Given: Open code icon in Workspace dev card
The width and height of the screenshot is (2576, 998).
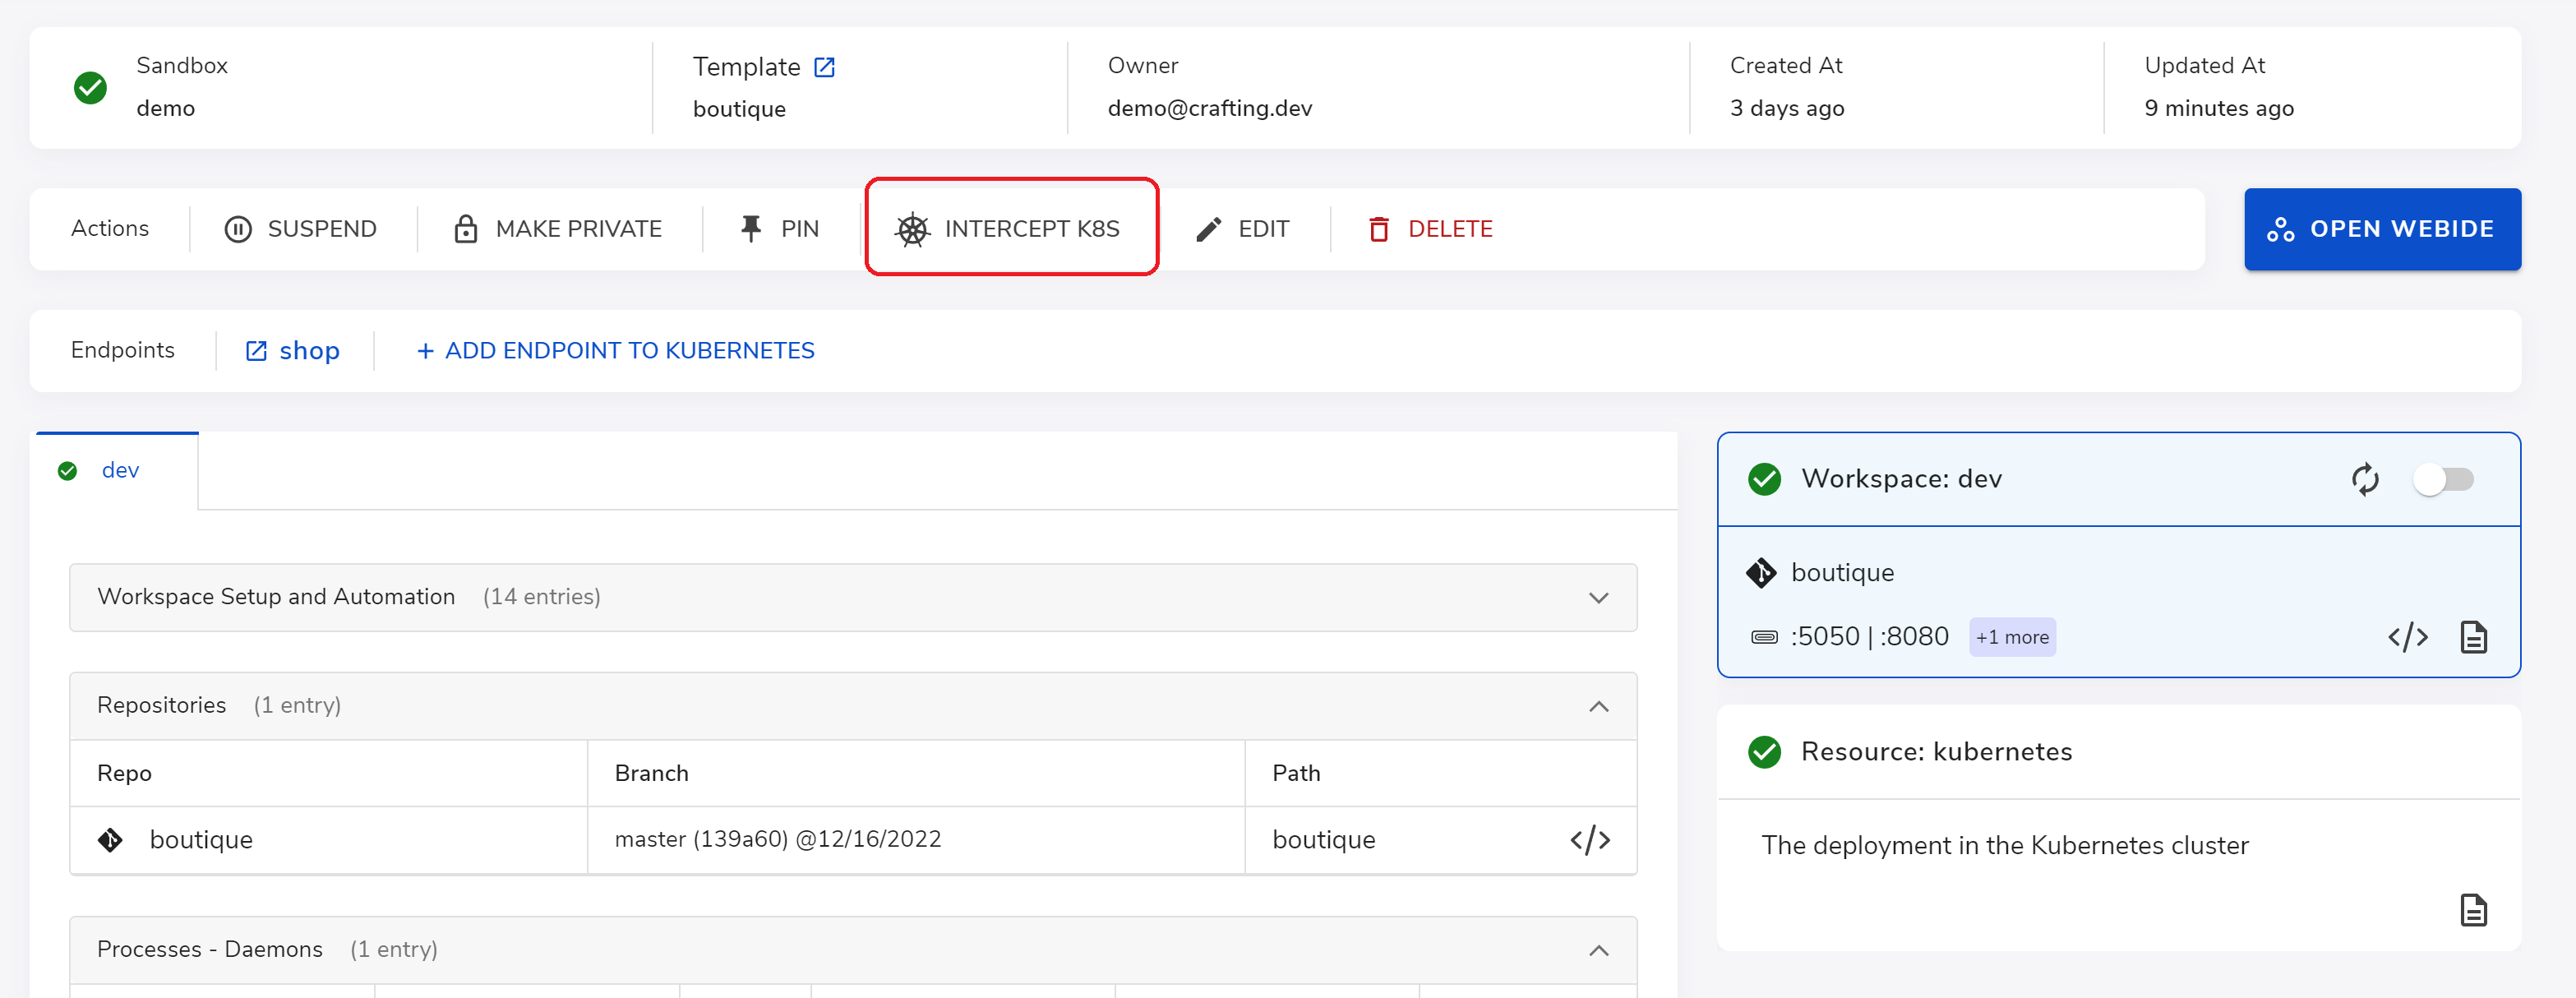Looking at the screenshot, I should pyautogui.click(x=2408, y=637).
